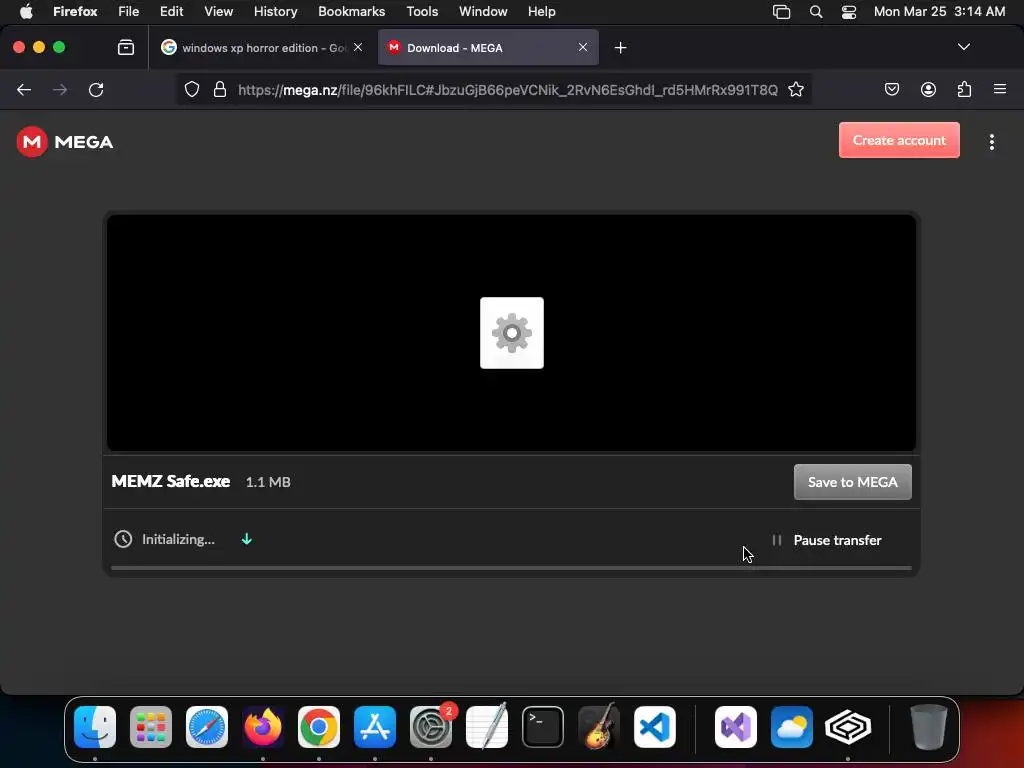Click the Stage Manager menu bar icon
1024x768 pixels.
pyautogui.click(x=782, y=12)
